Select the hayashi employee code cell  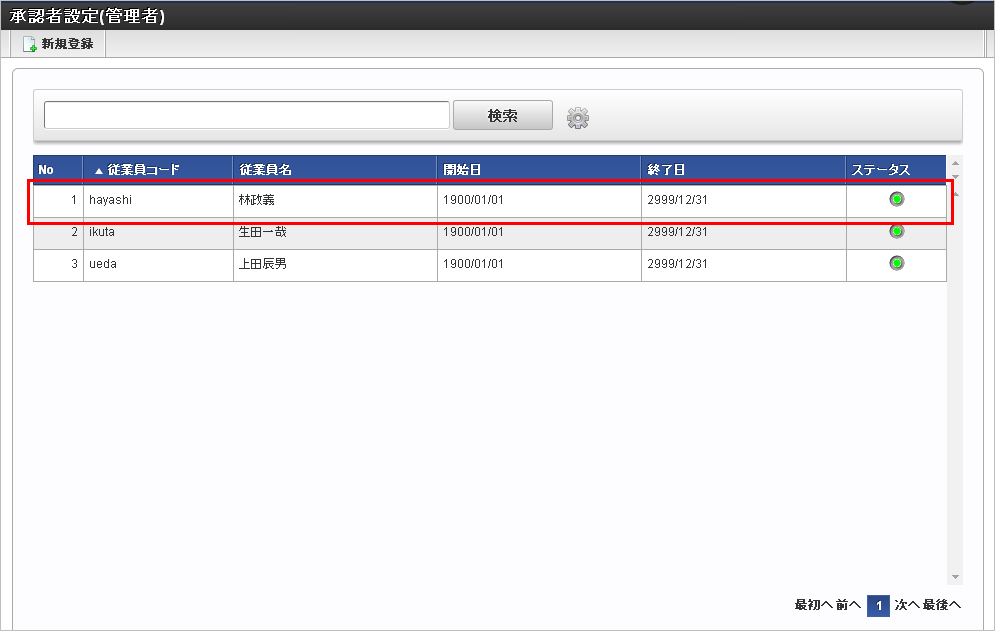coord(158,200)
